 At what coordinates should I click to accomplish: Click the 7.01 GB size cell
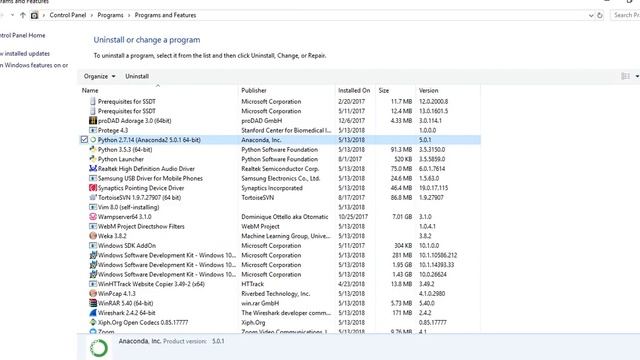pos(402,217)
